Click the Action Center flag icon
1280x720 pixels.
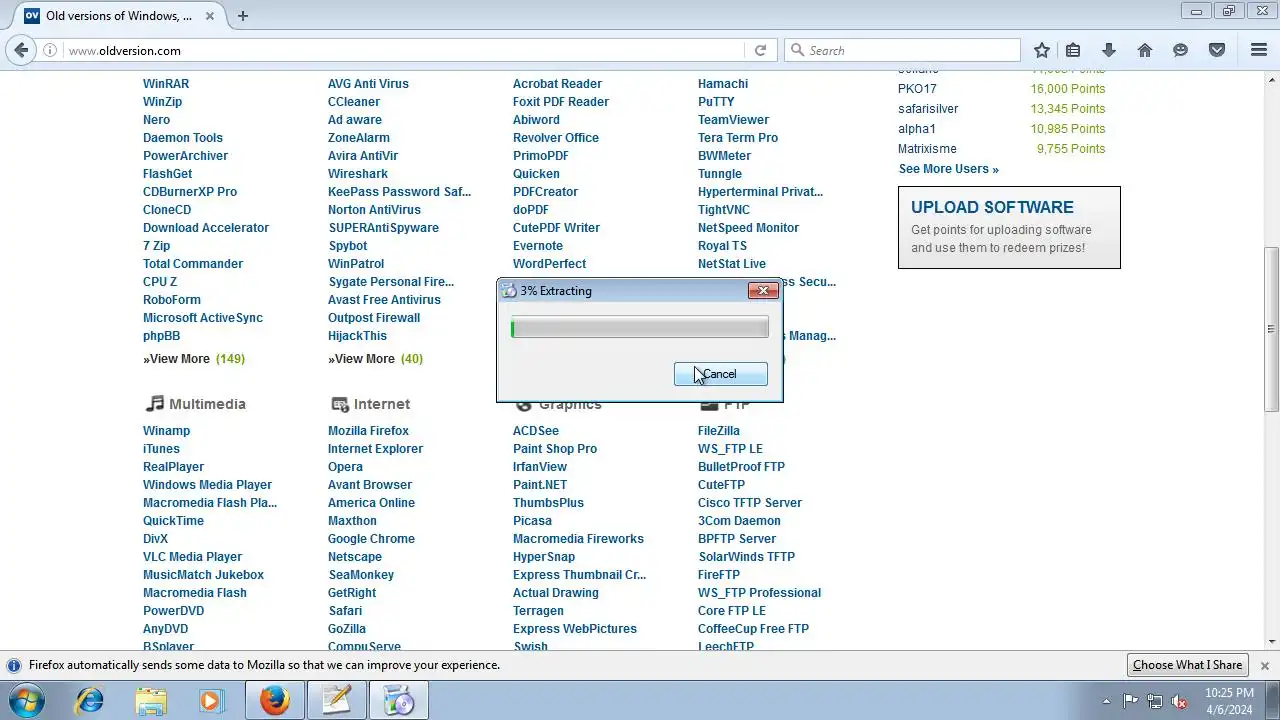[x=1131, y=701]
